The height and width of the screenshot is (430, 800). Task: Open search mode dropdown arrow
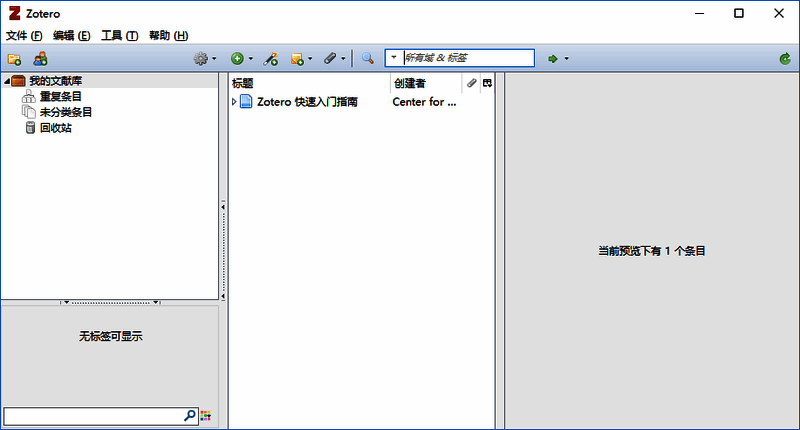pos(393,58)
